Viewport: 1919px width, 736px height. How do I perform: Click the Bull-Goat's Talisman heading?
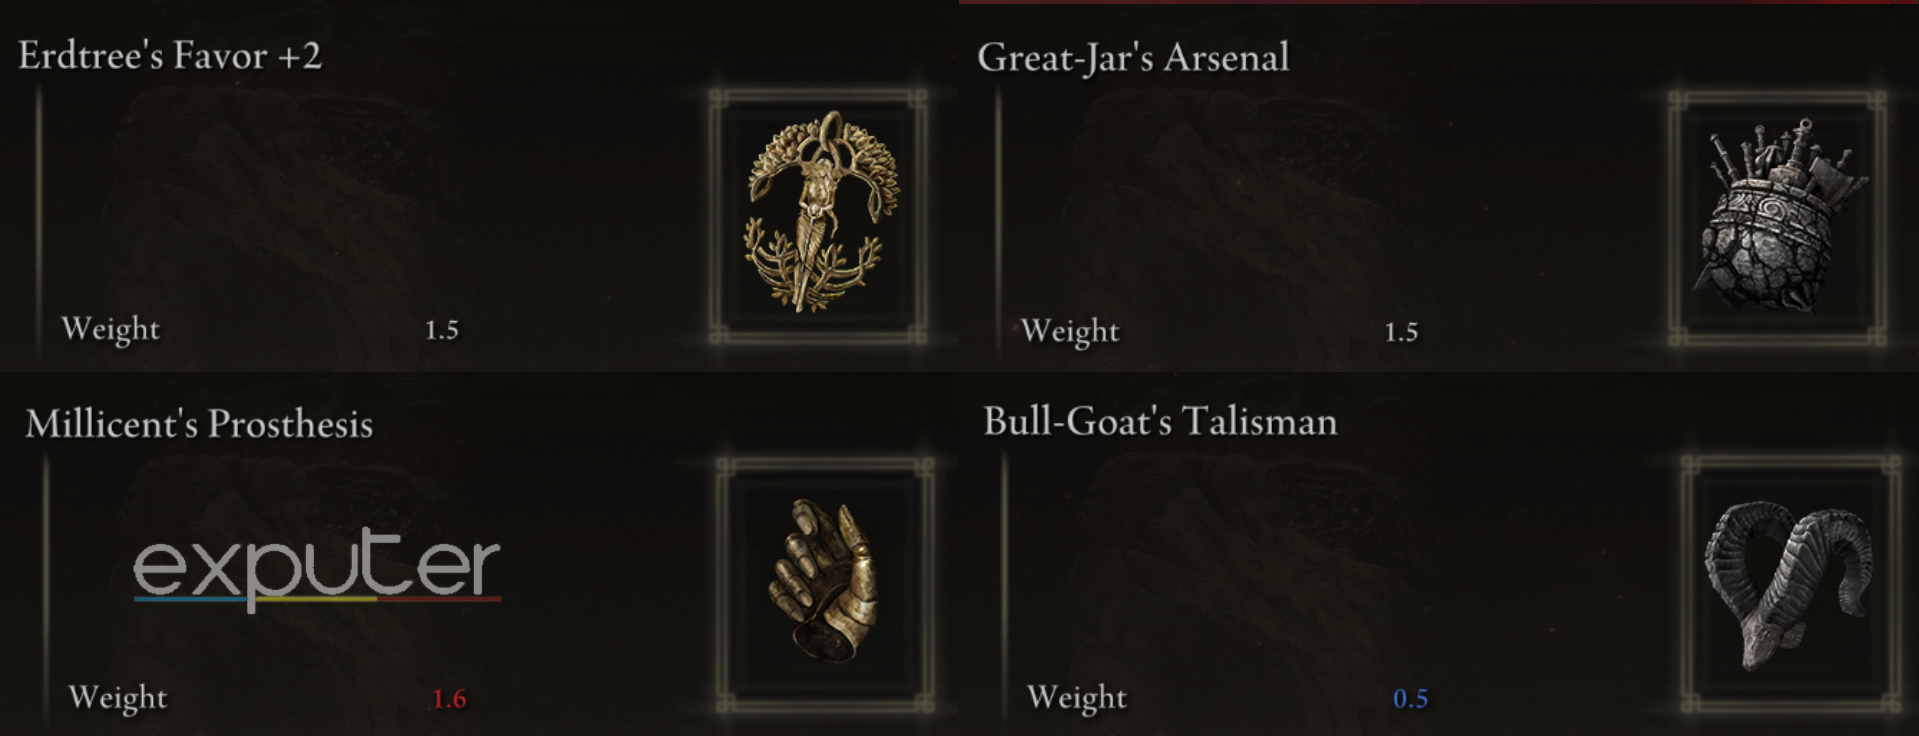(1160, 421)
